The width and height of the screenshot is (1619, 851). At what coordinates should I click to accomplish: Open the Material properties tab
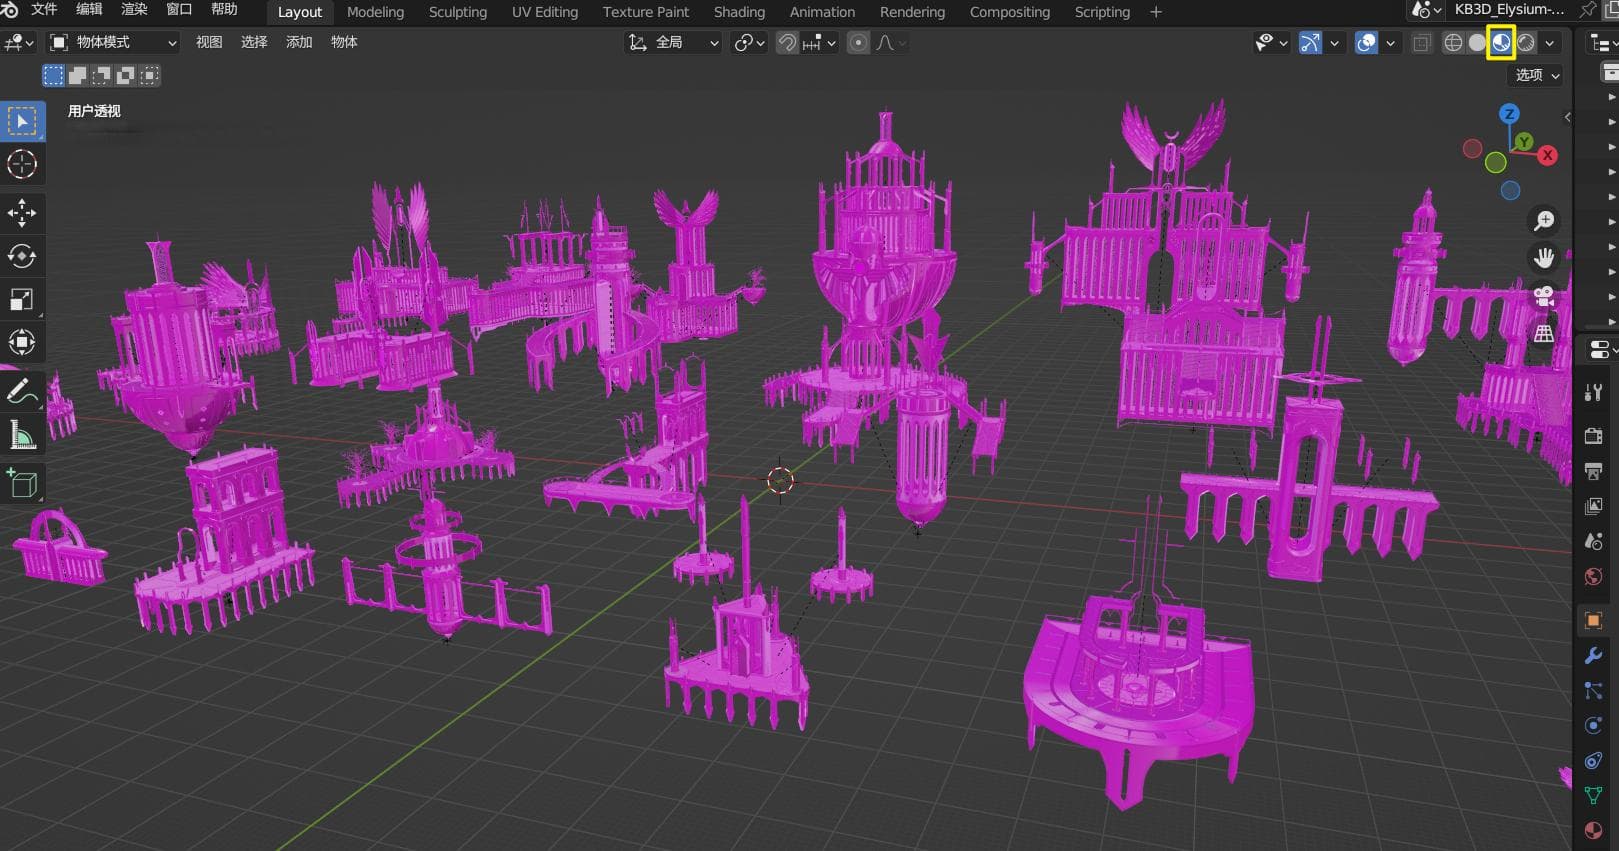[x=1594, y=831]
